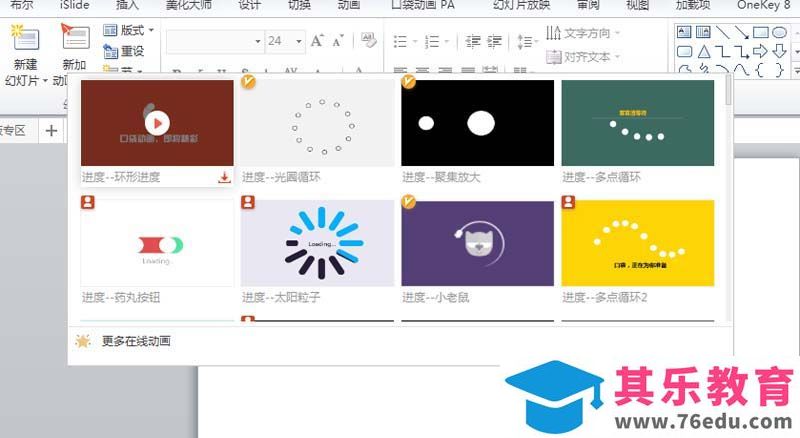Select the 进度--聚集放大 thumbnail
800x438 pixels.
[x=478, y=123]
